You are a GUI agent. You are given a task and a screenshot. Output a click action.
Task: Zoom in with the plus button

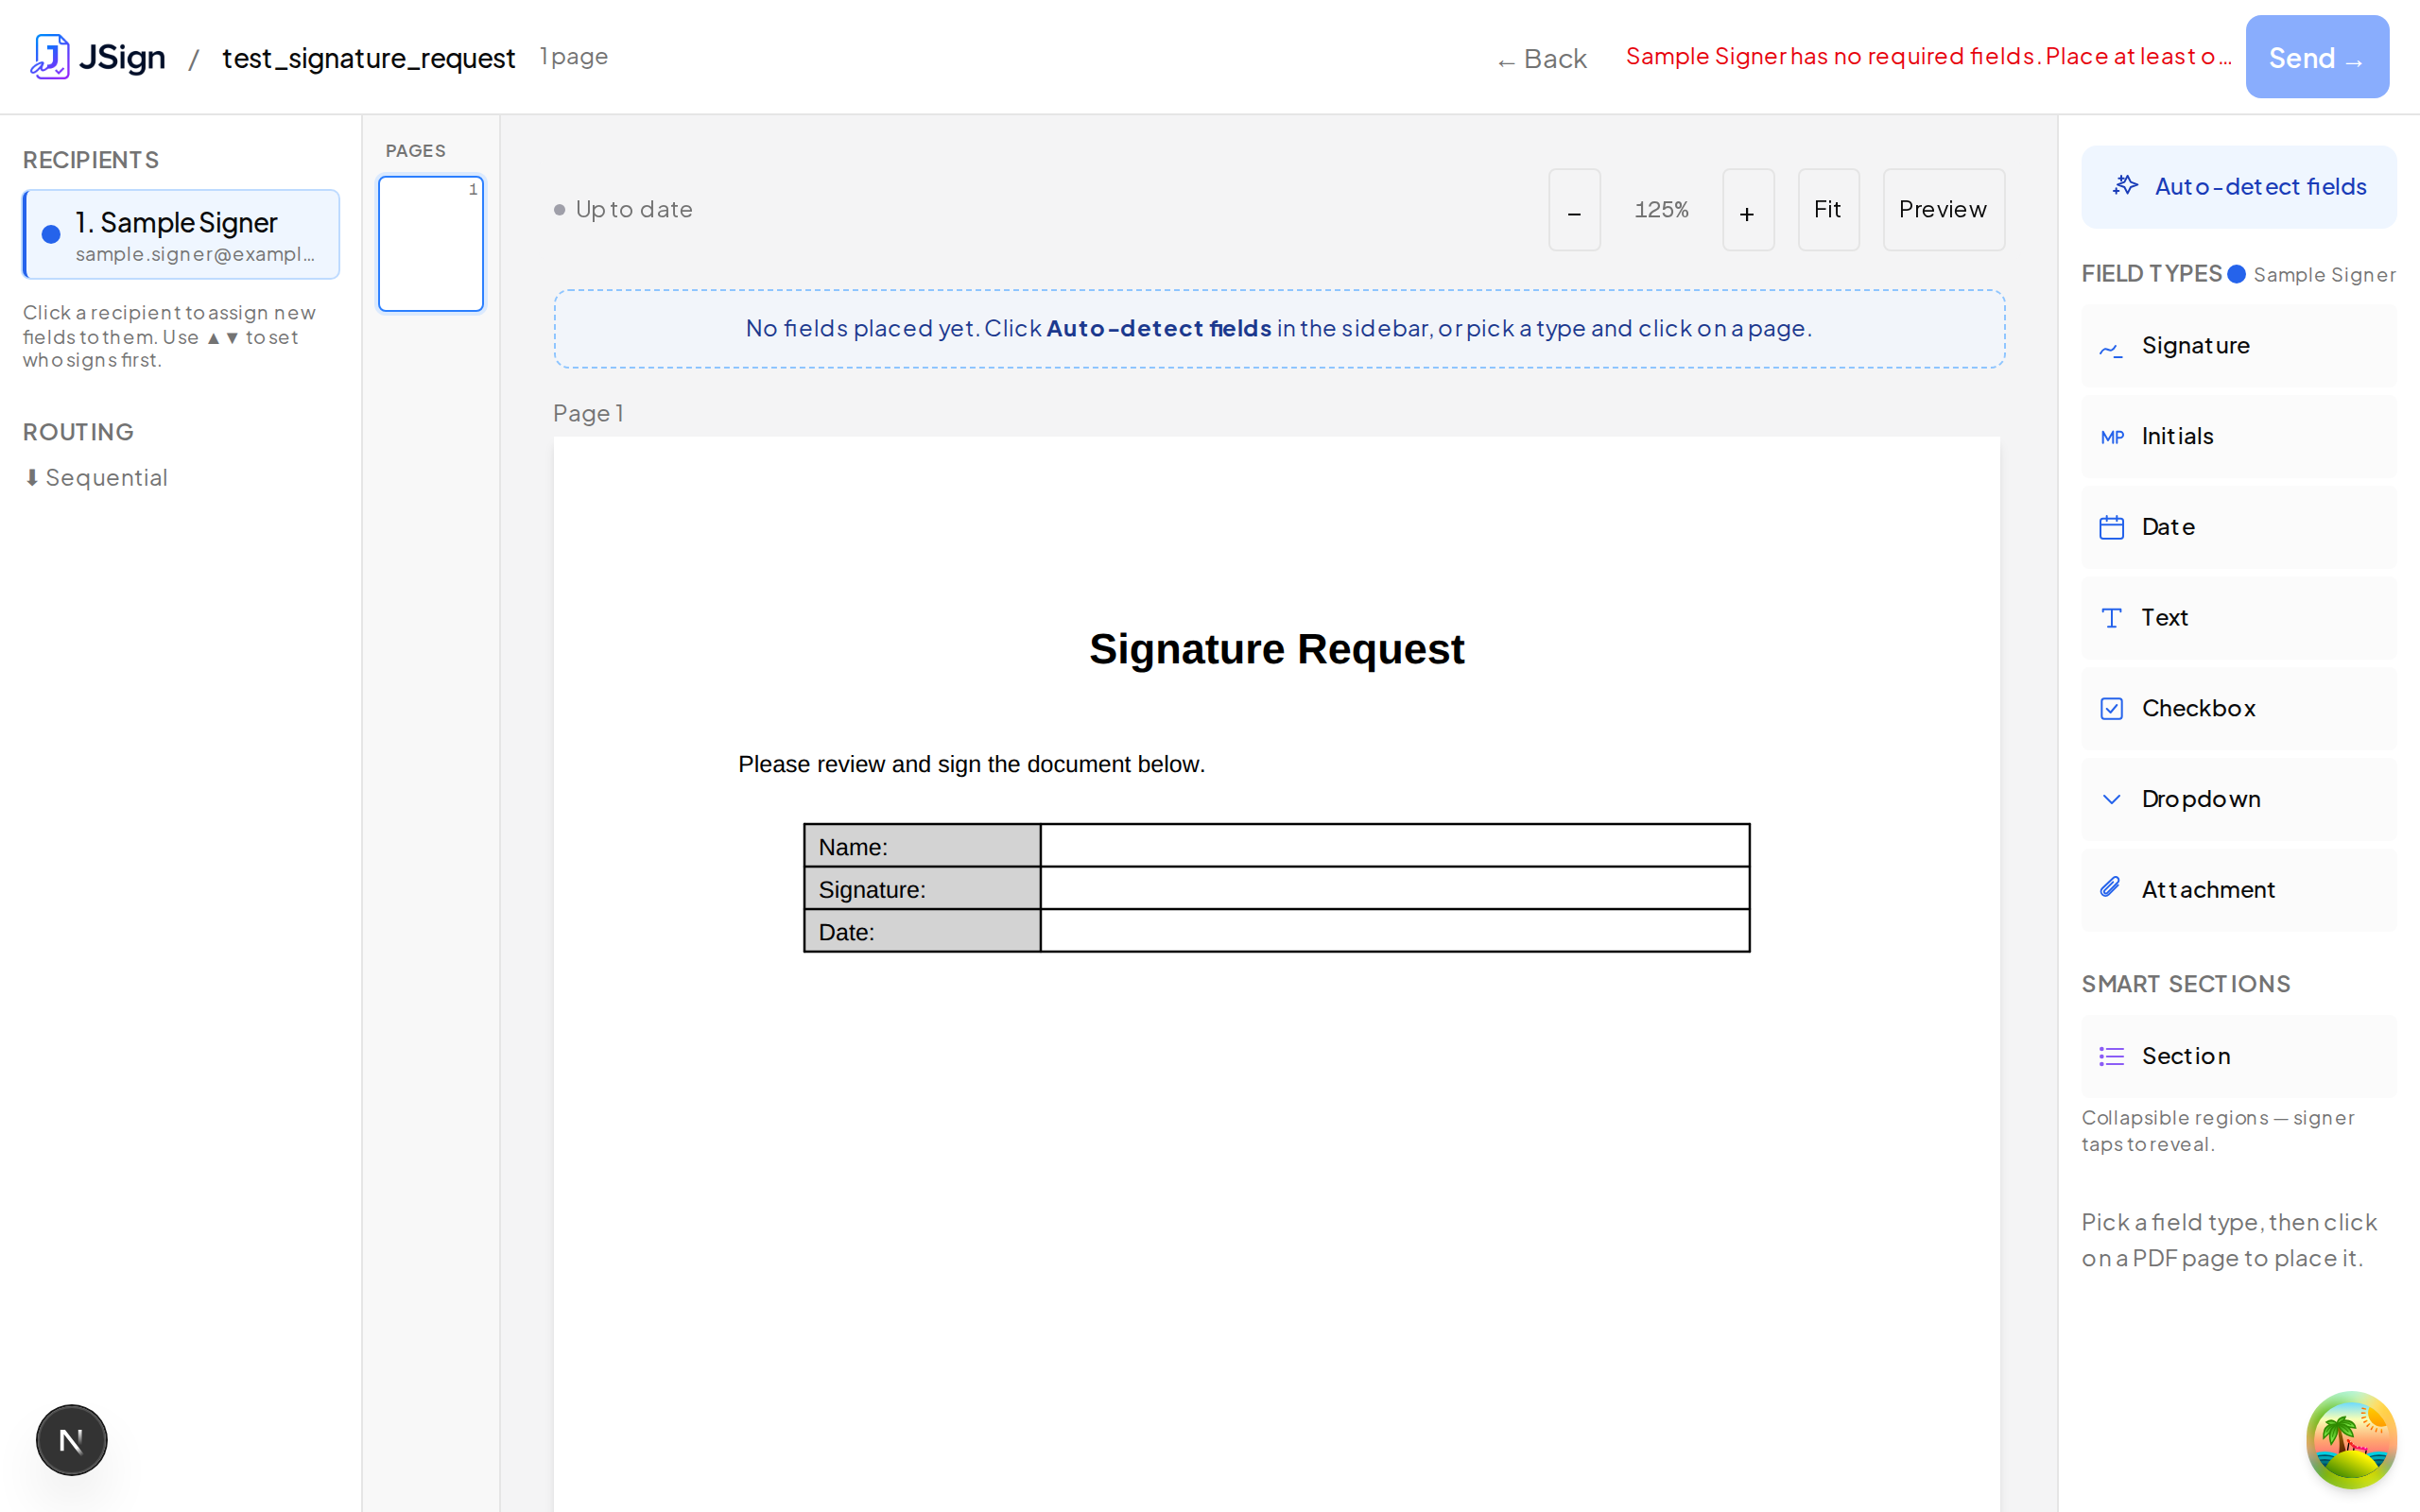[x=1747, y=210]
